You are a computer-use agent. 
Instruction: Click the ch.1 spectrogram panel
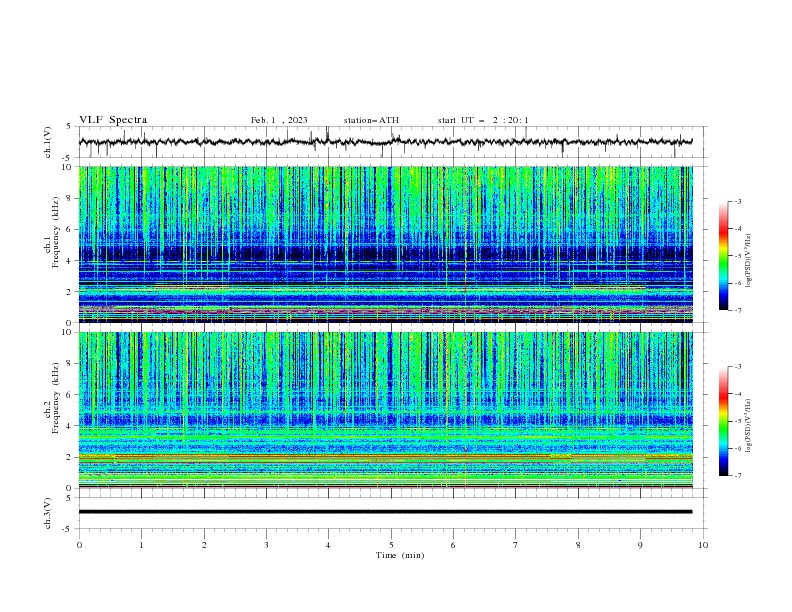385,244
